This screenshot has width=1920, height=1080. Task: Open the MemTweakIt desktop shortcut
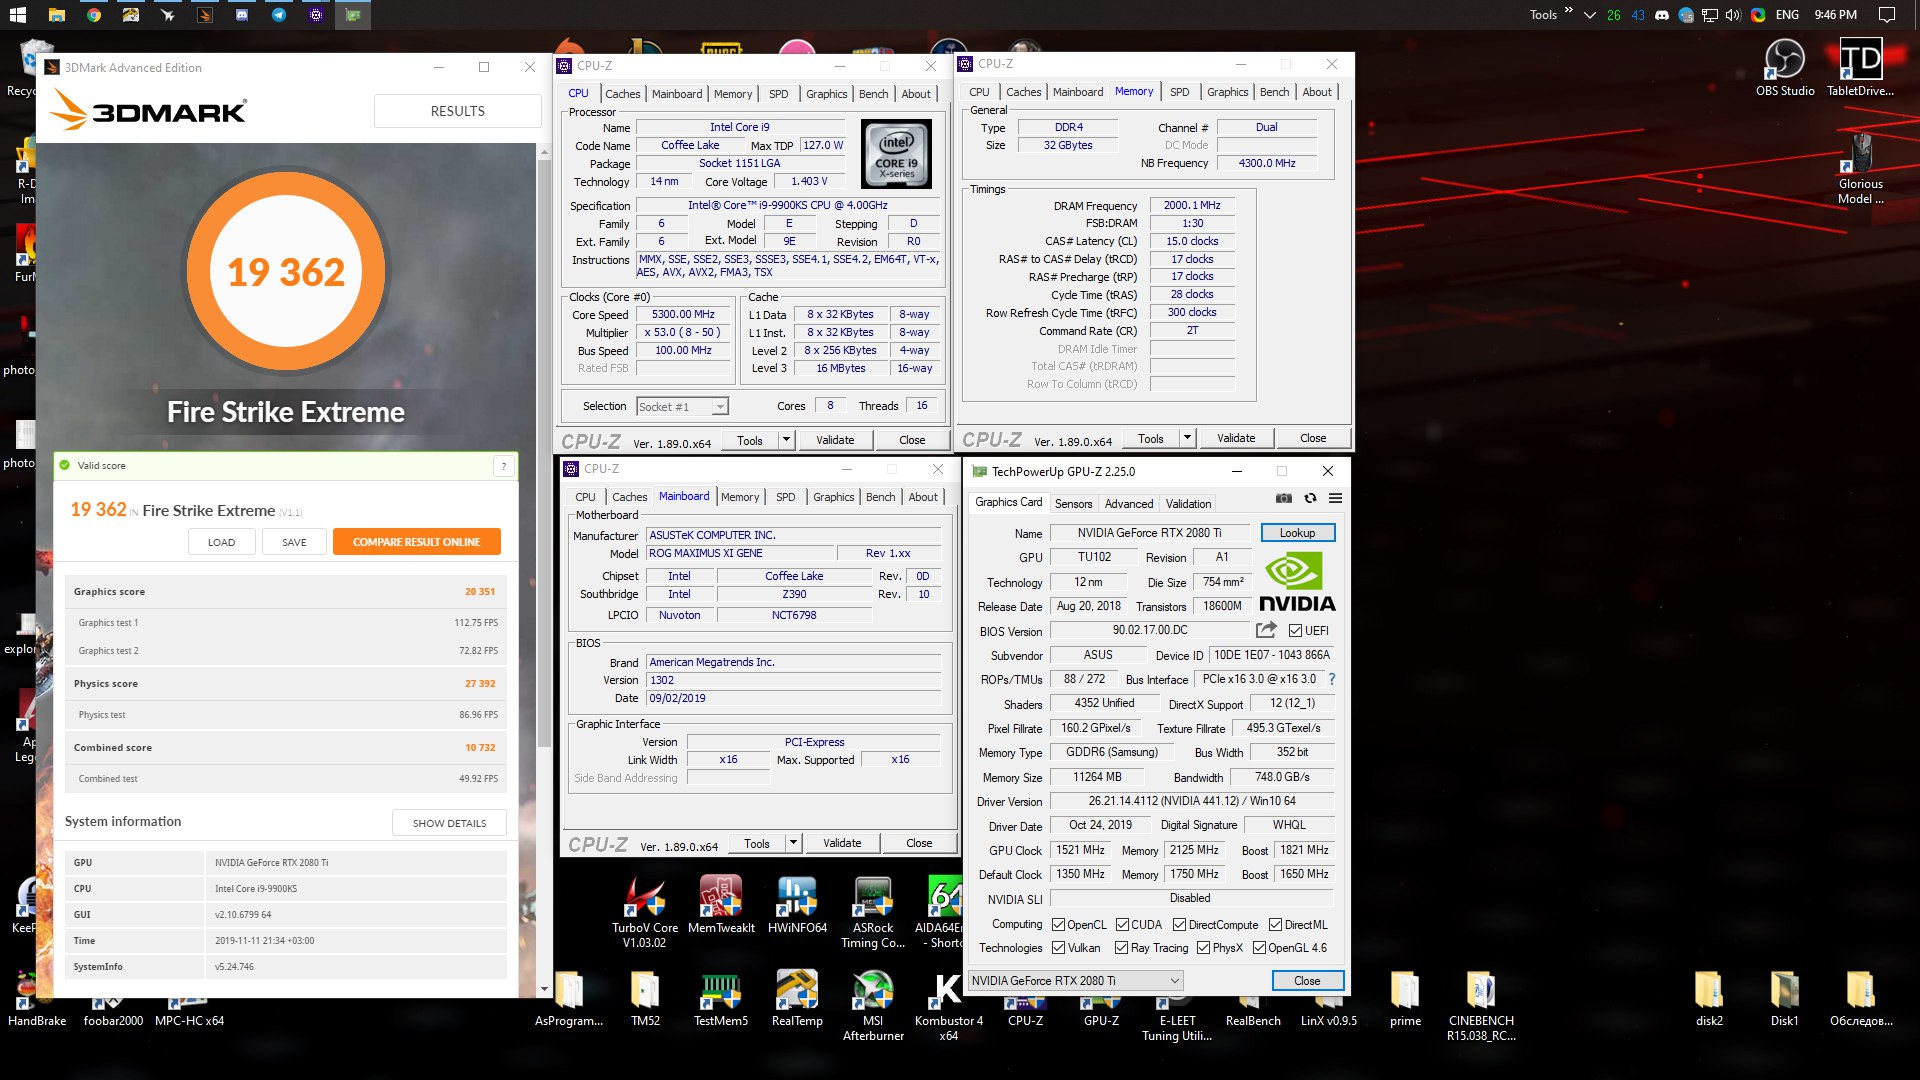[x=721, y=906]
